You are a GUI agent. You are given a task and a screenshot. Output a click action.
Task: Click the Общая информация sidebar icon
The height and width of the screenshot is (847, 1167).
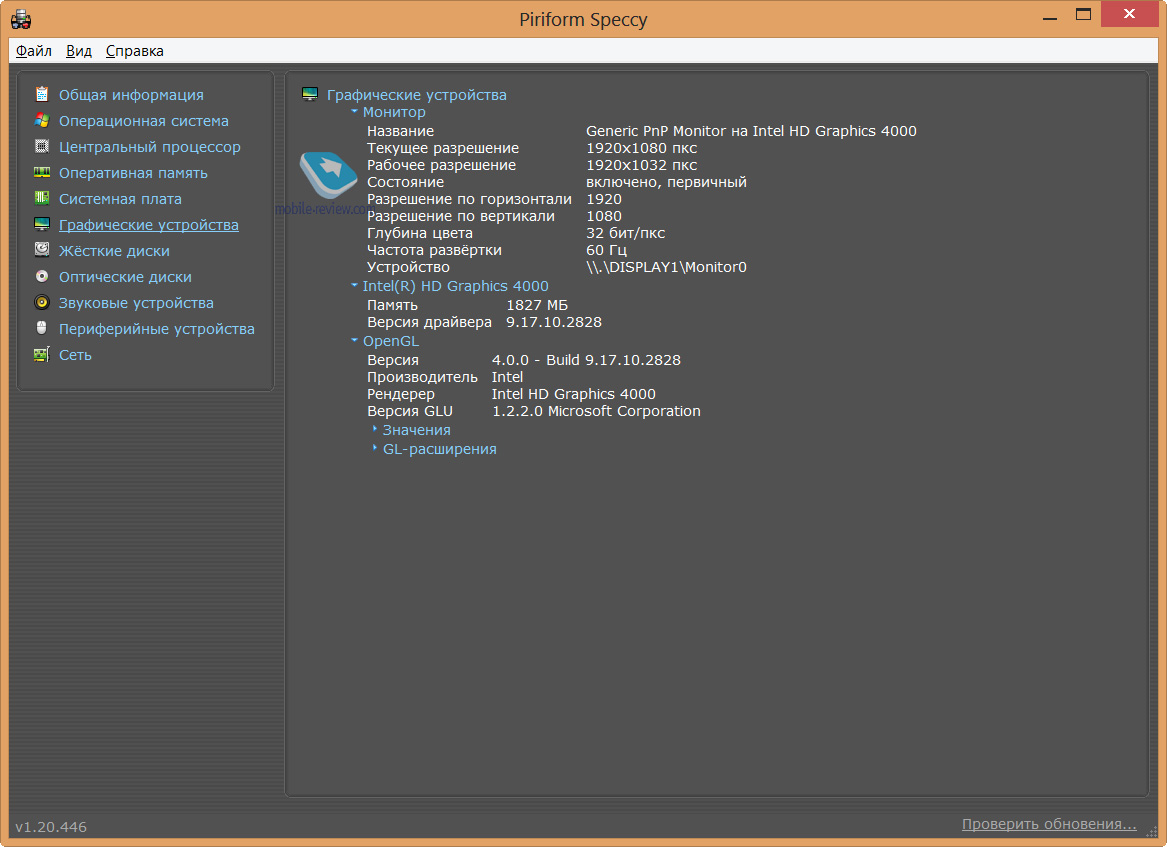pos(42,95)
